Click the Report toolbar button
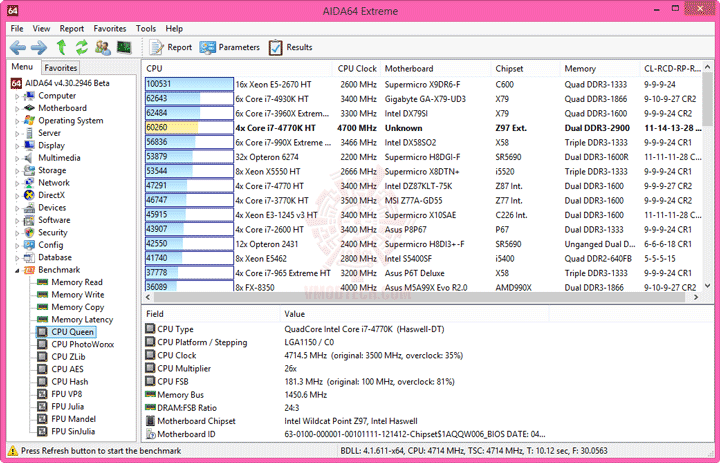This screenshot has height=463, width=720. click(171, 47)
